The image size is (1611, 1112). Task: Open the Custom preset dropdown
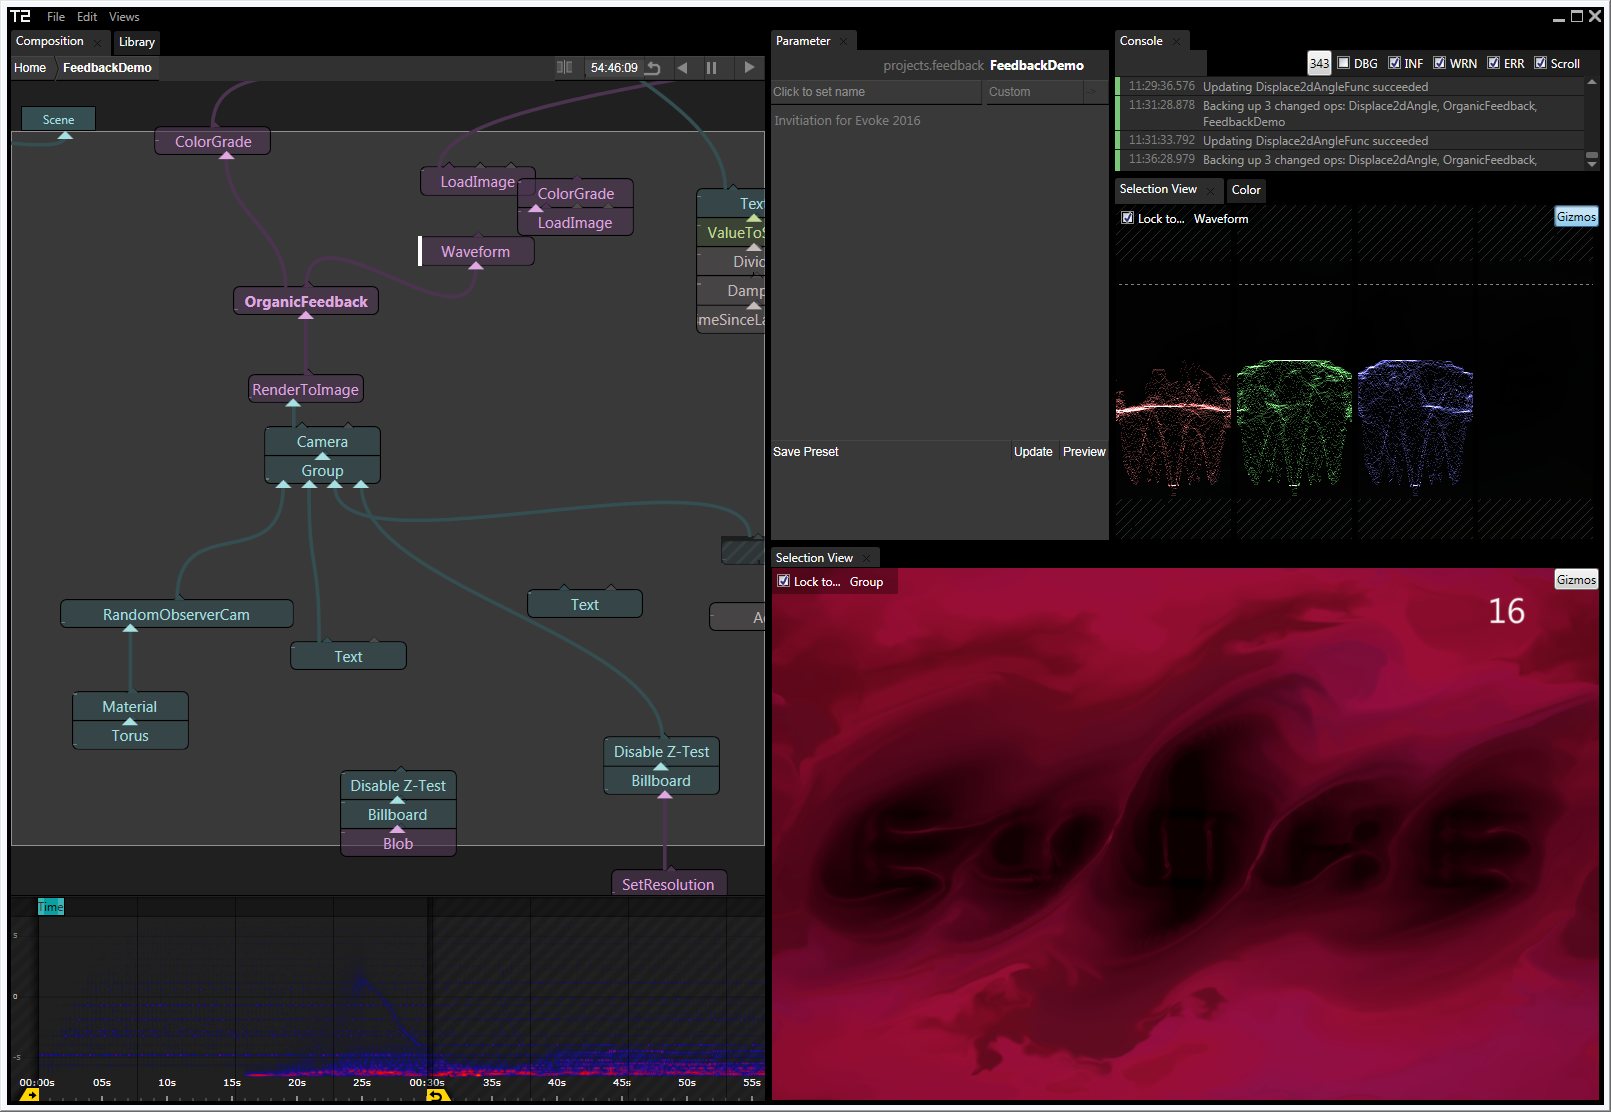coord(1033,92)
